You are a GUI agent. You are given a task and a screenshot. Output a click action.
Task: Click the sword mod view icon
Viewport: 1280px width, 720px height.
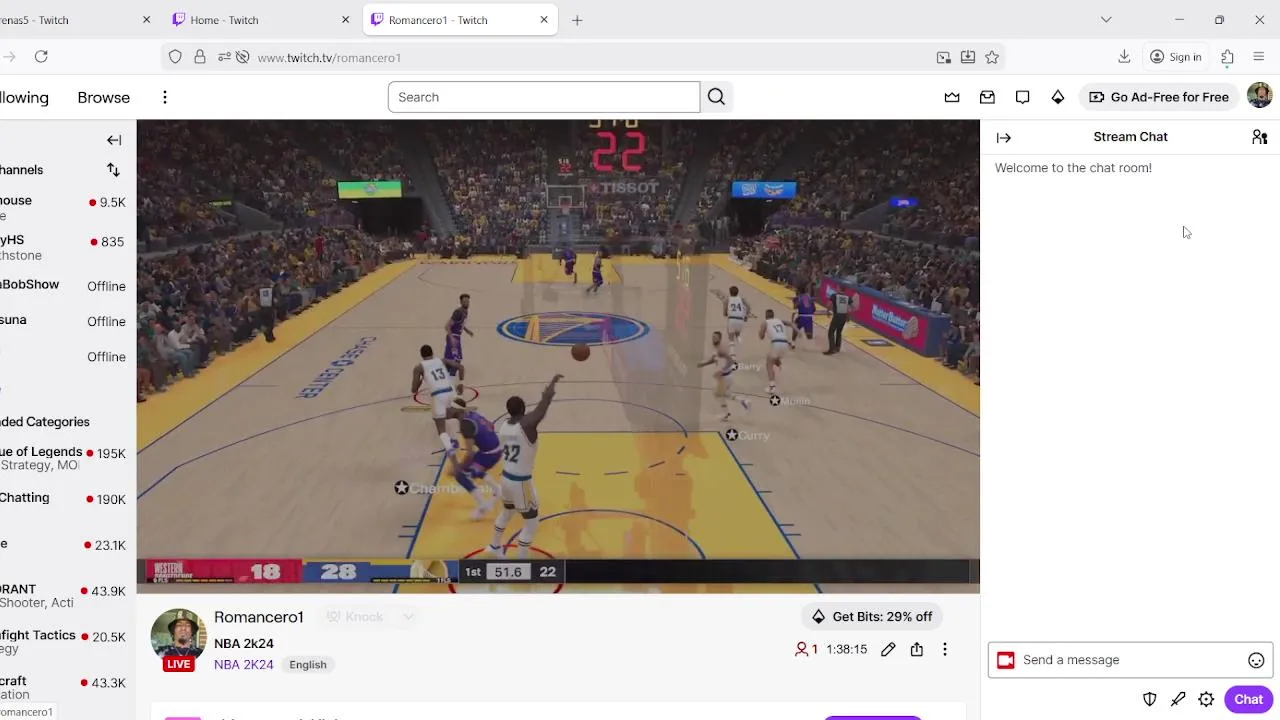pos(1178,699)
